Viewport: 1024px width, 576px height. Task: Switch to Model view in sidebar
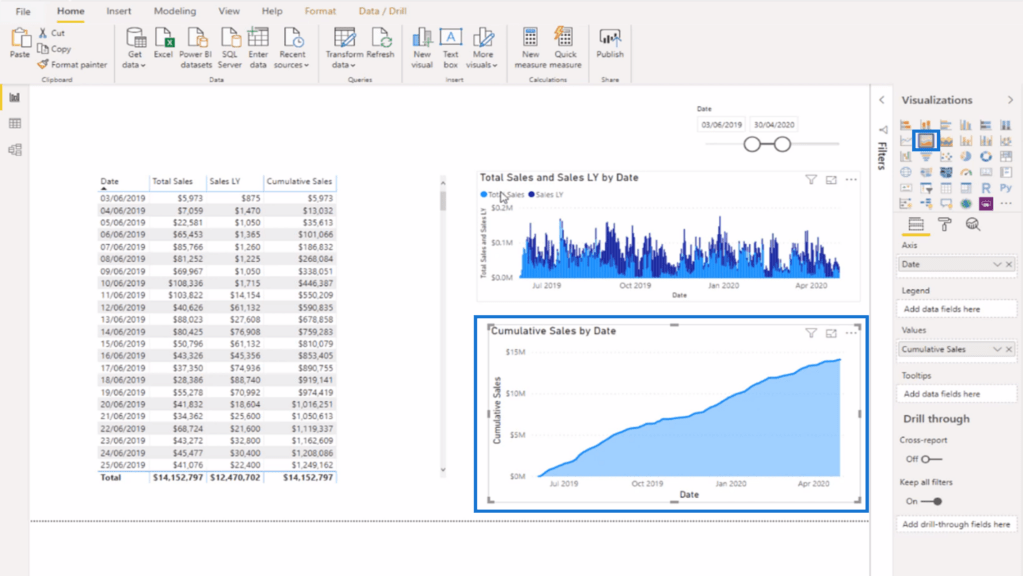(x=14, y=150)
